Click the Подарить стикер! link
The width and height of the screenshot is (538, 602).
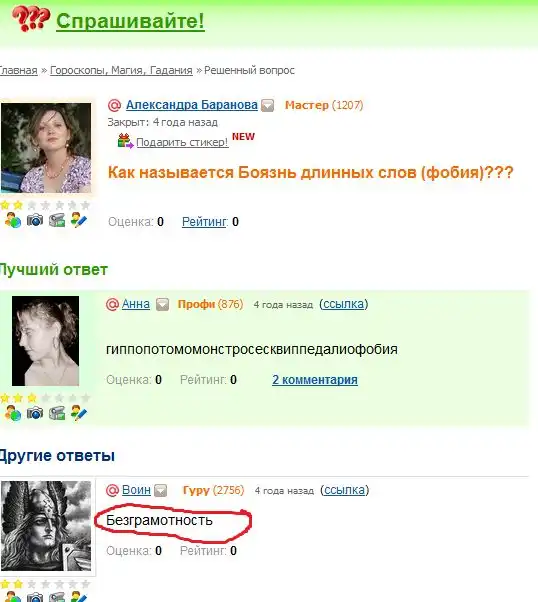[182, 142]
